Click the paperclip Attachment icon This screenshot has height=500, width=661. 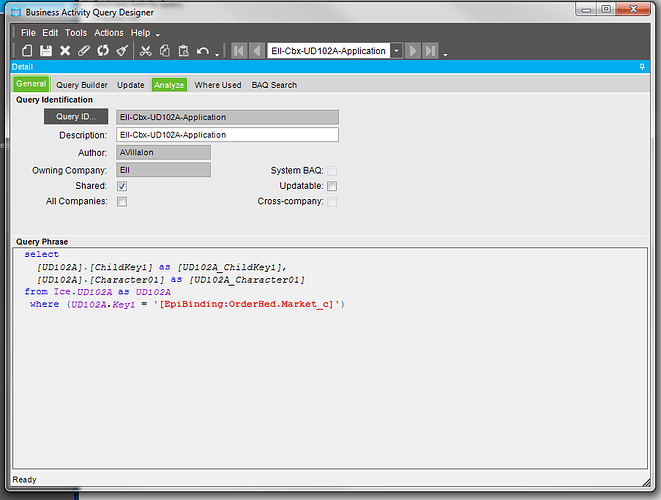click(84, 51)
